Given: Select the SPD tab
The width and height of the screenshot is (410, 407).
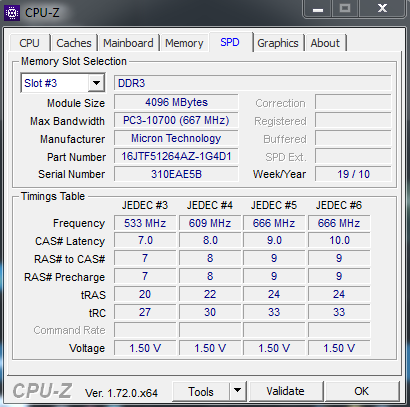Looking at the screenshot, I should (x=230, y=42).
